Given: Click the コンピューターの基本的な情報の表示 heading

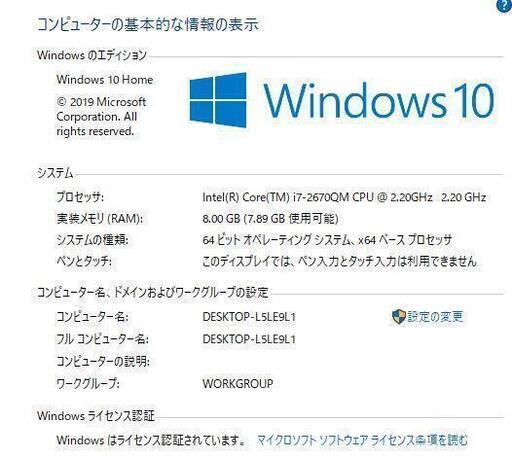Looking at the screenshot, I should pos(148,25).
